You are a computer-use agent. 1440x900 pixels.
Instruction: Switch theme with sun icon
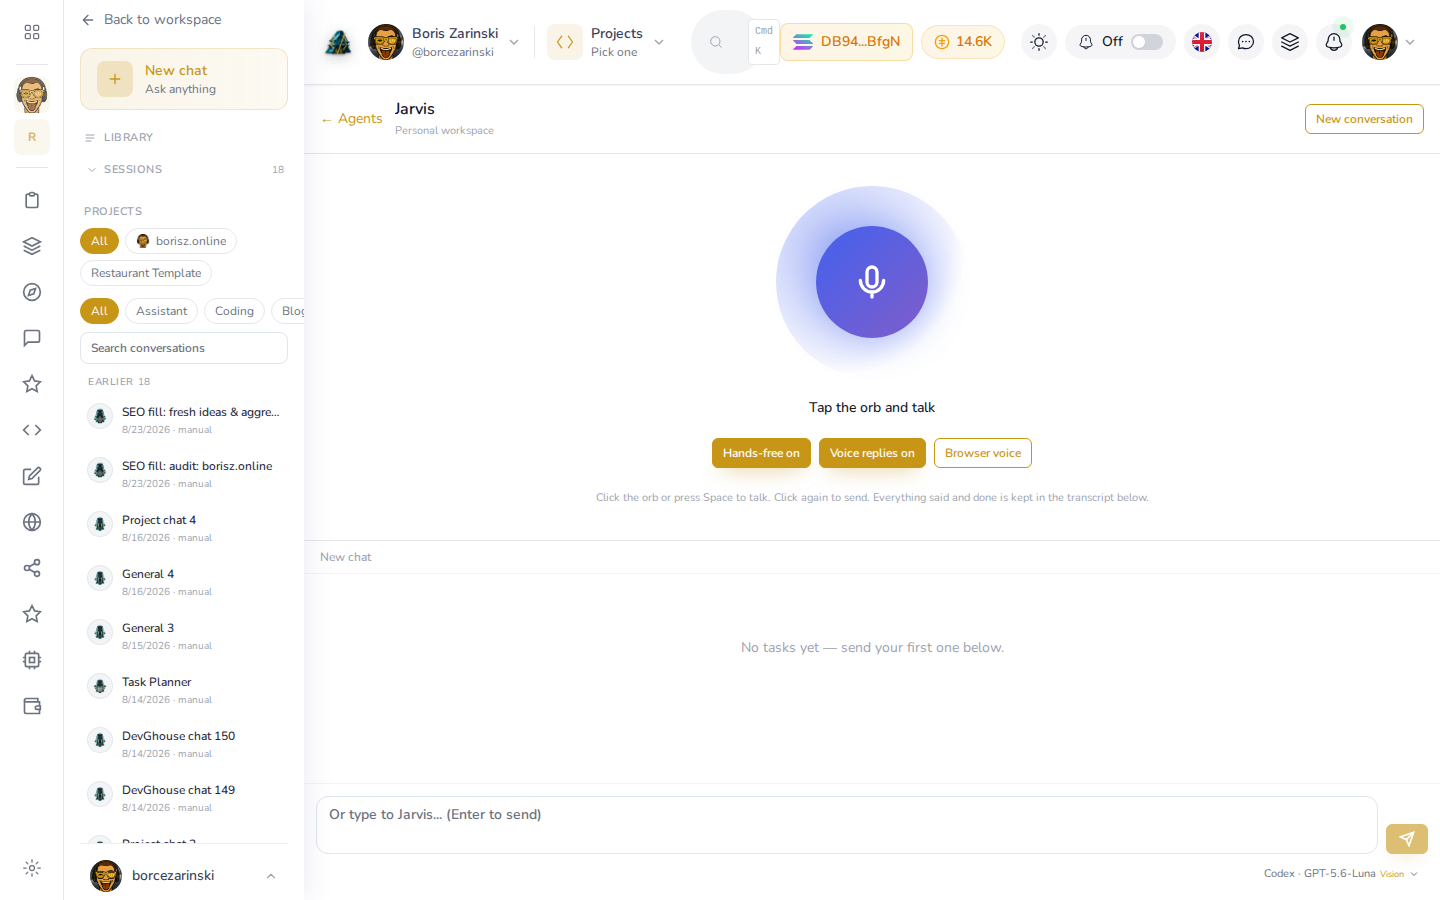click(x=1039, y=42)
